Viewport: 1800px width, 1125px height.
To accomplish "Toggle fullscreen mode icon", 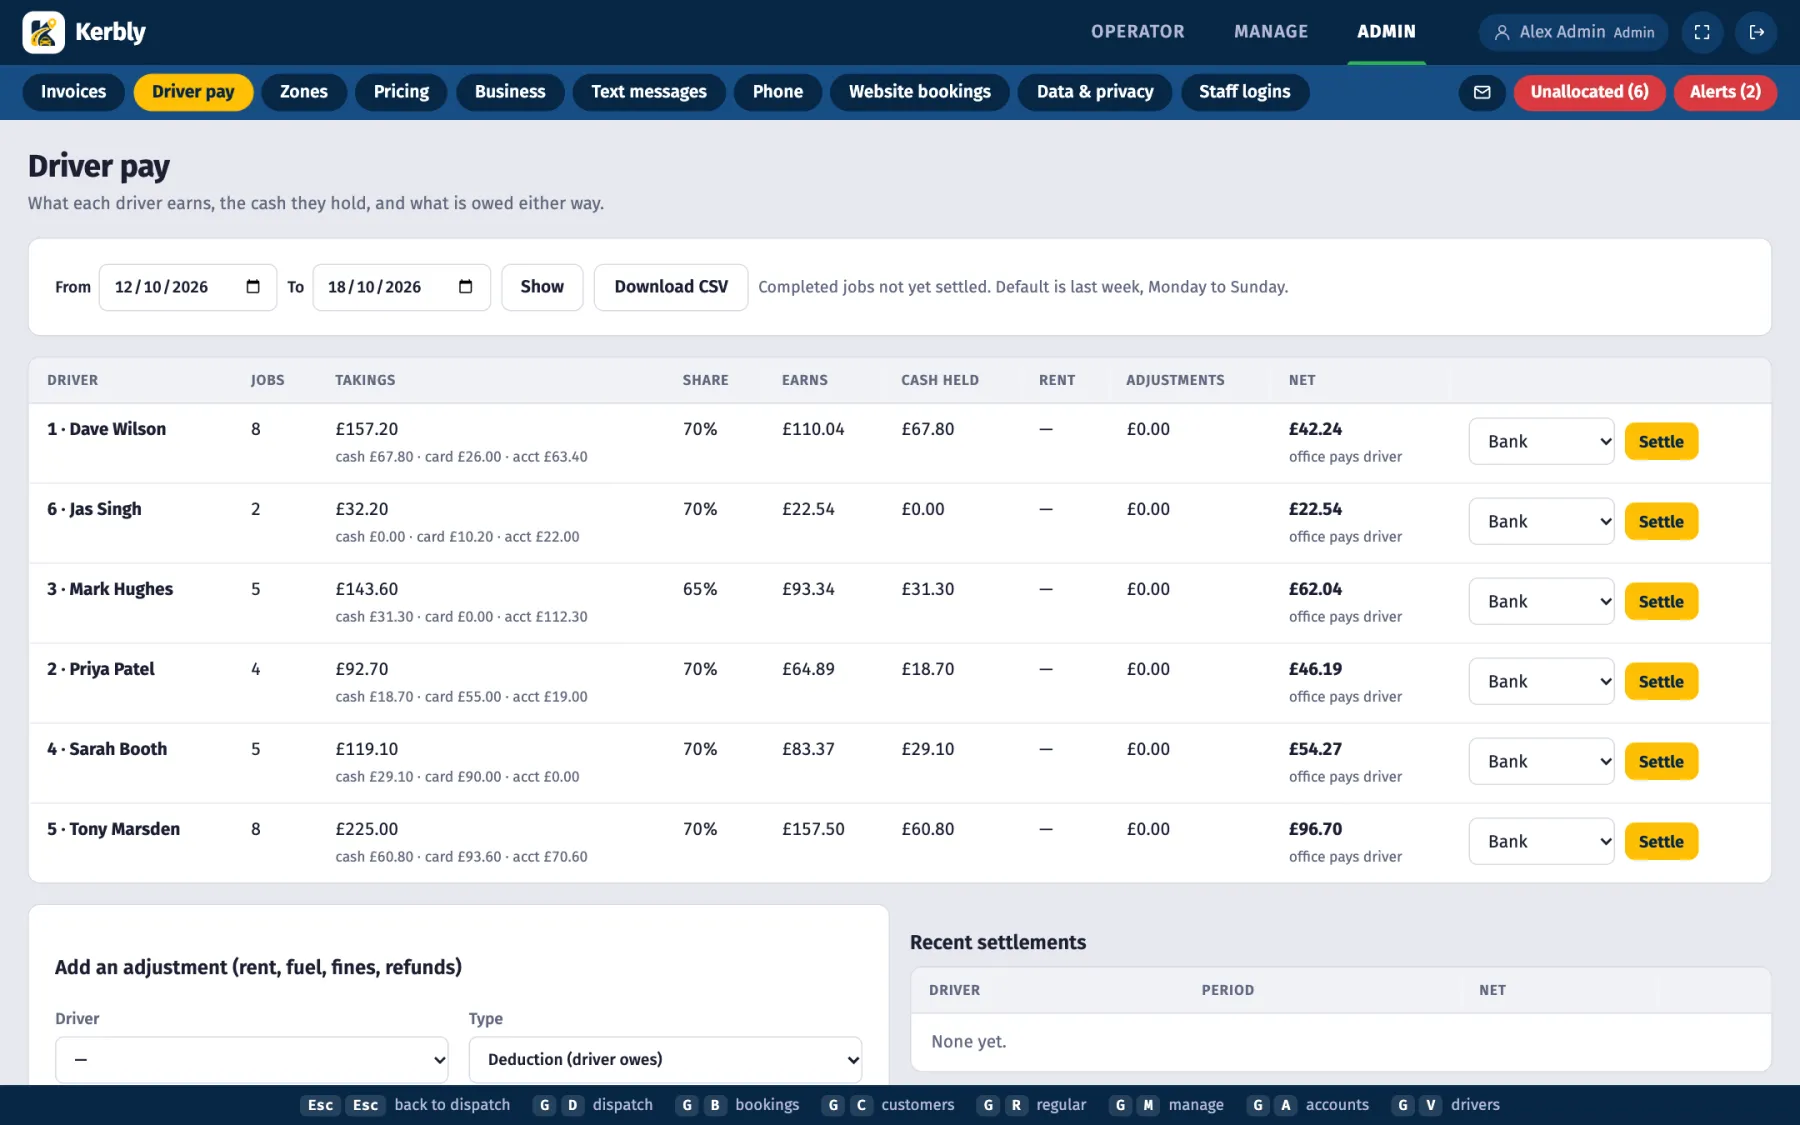I will 1702,32.
